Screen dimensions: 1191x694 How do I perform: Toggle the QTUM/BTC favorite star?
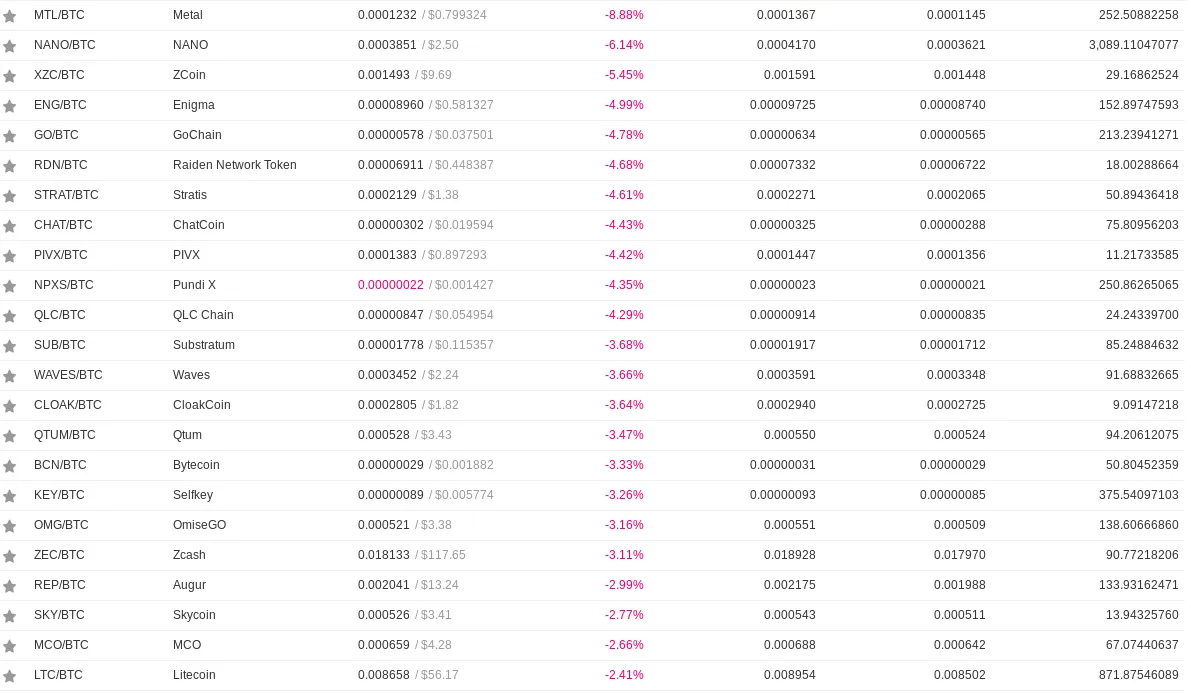coord(9,436)
